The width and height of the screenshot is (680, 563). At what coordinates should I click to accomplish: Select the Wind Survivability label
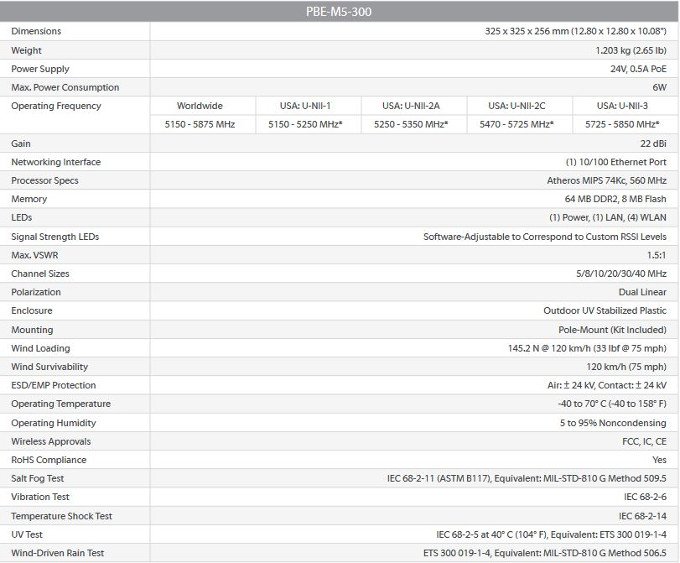[x=49, y=367]
